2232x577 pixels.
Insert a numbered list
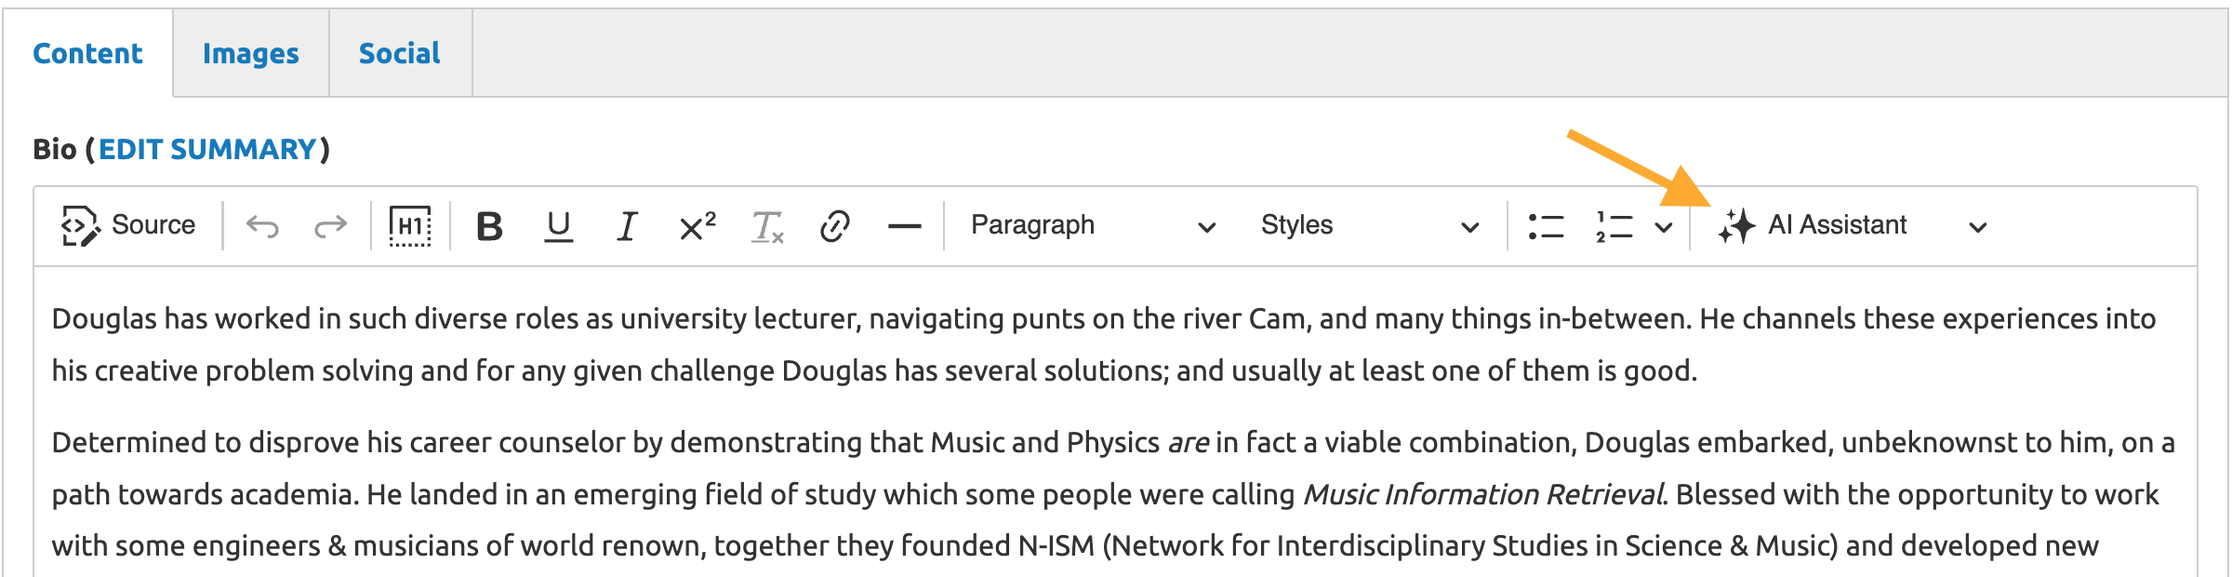click(x=1614, y=227)
